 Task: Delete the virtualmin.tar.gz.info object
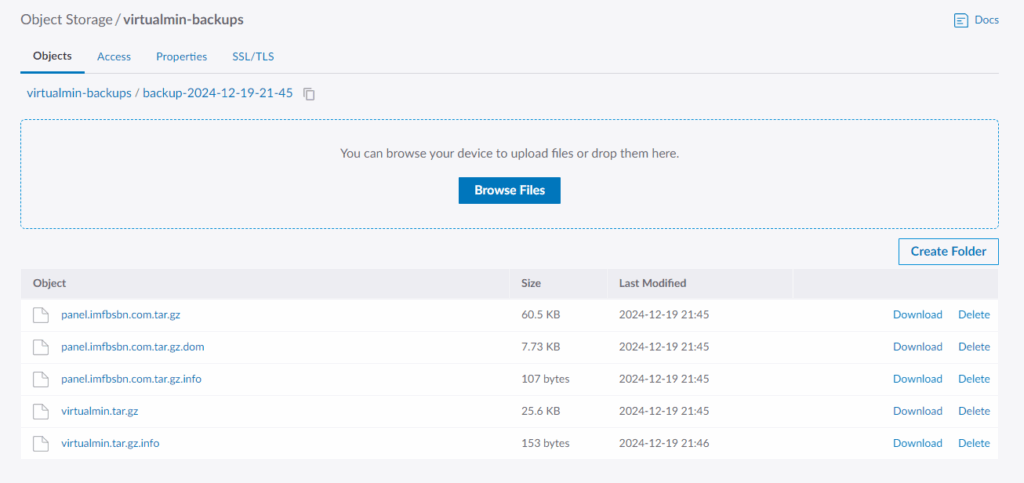point(973,443)
